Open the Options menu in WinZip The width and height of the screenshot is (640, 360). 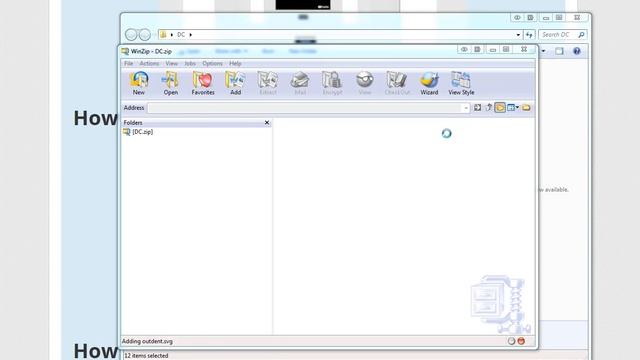[212, 64]
